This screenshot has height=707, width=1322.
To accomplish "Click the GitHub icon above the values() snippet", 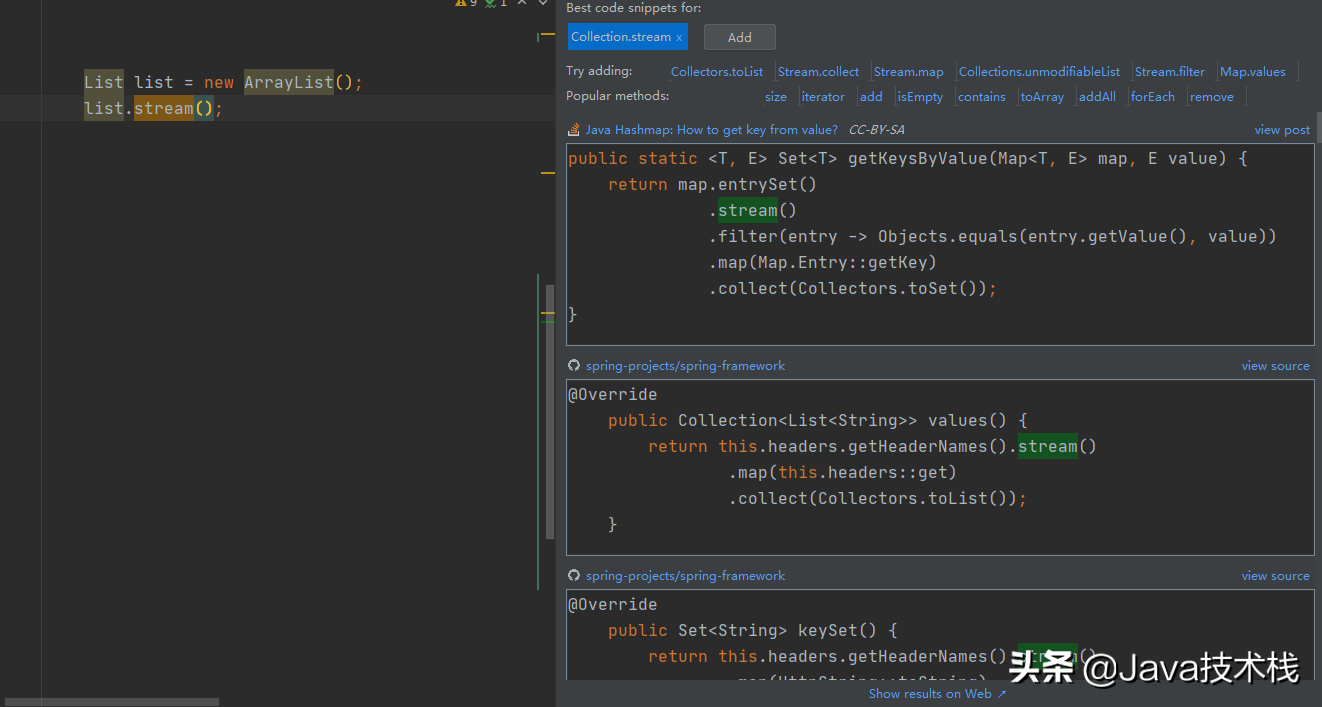I will pos(574,366).
